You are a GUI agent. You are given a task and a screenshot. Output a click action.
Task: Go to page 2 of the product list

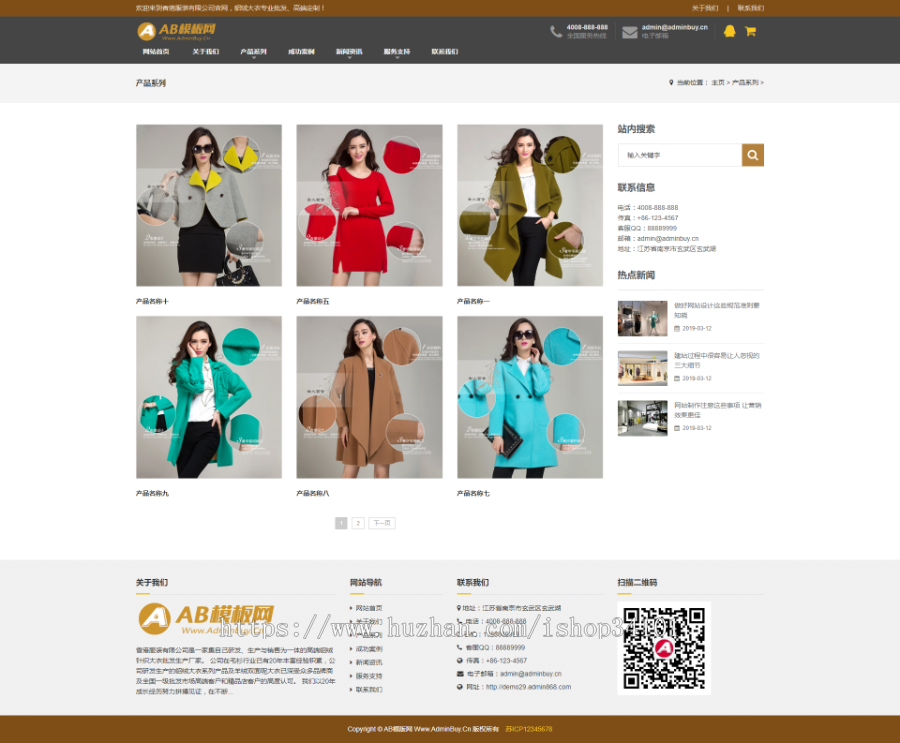pyautogui.click(x=357, y=522)
